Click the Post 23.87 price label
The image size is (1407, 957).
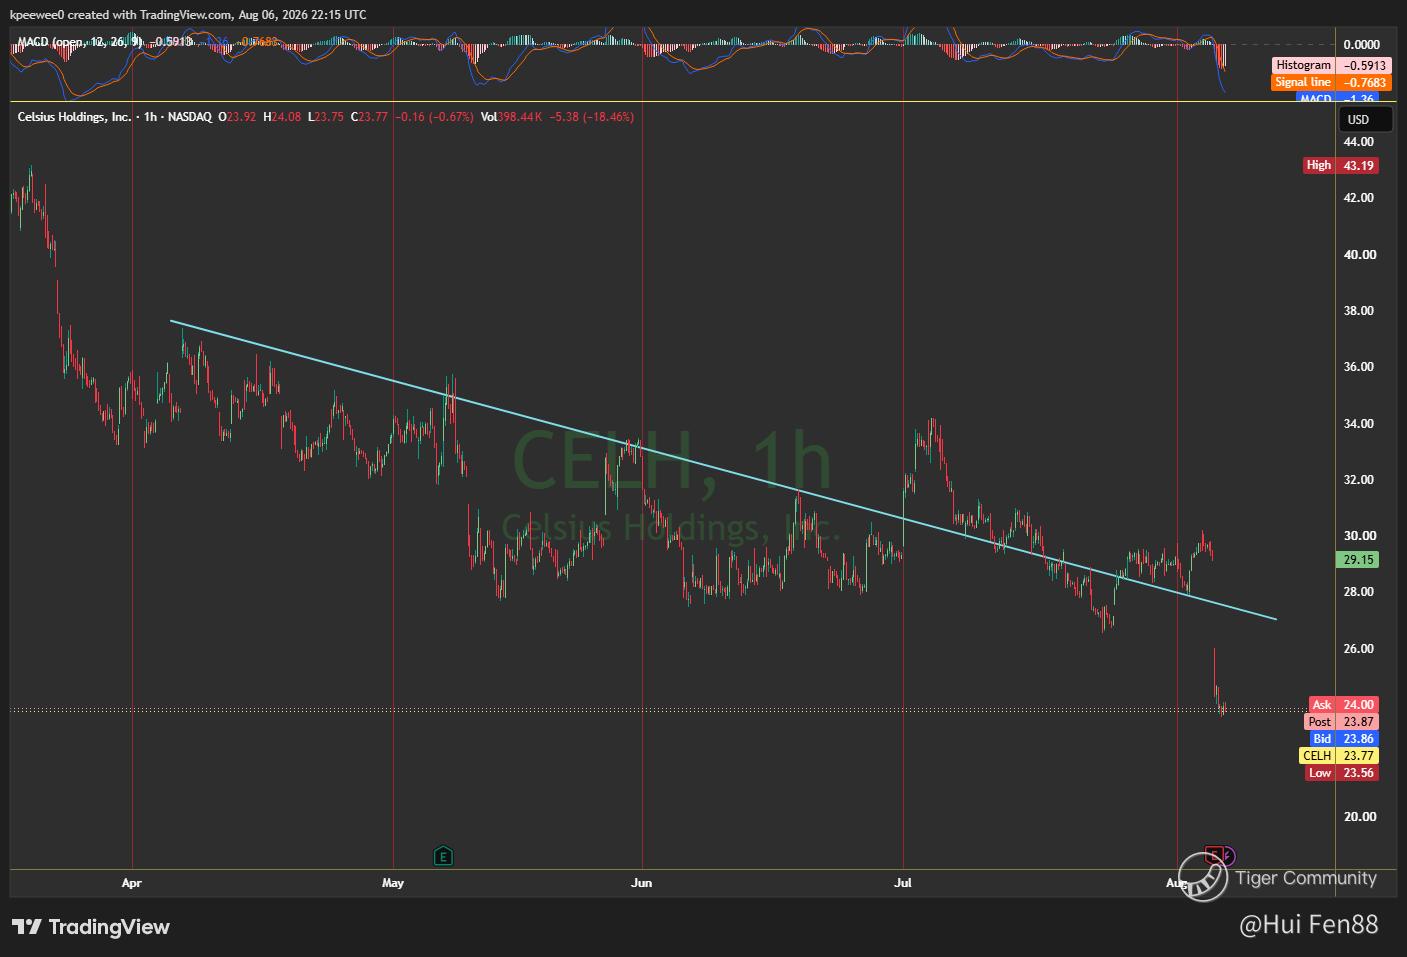1342,722
